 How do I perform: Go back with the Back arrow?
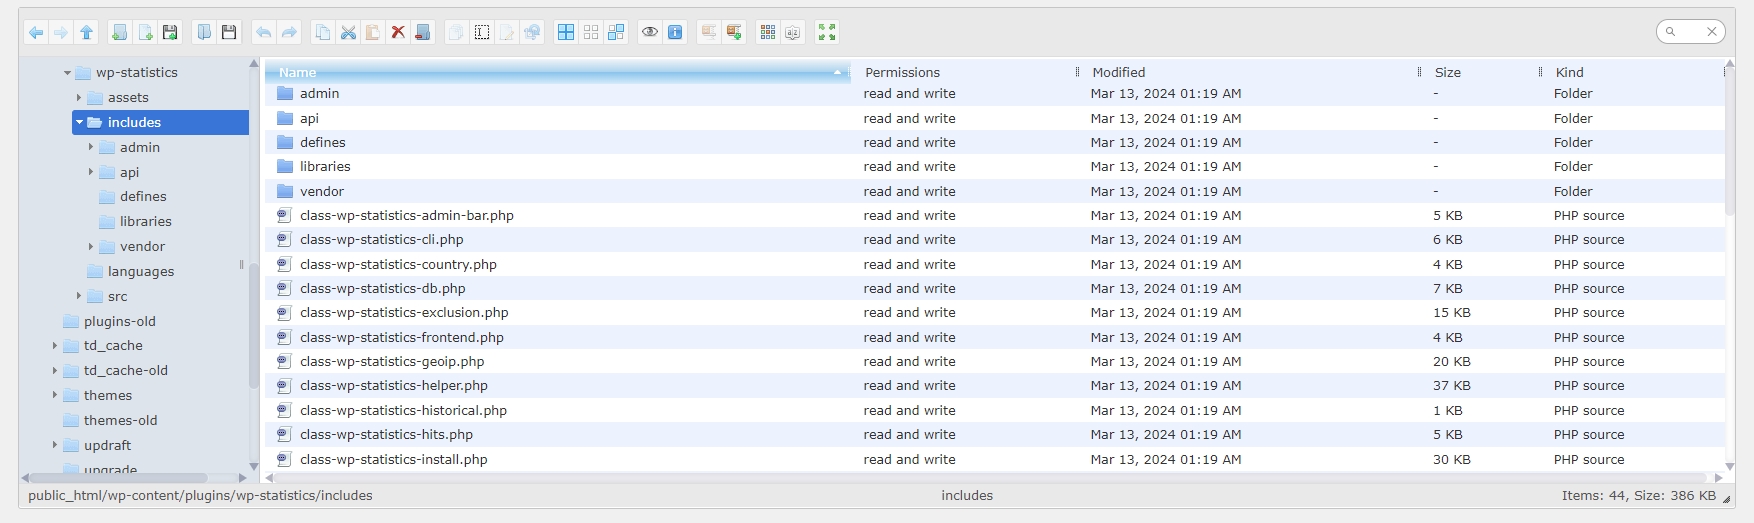[36, 33]
